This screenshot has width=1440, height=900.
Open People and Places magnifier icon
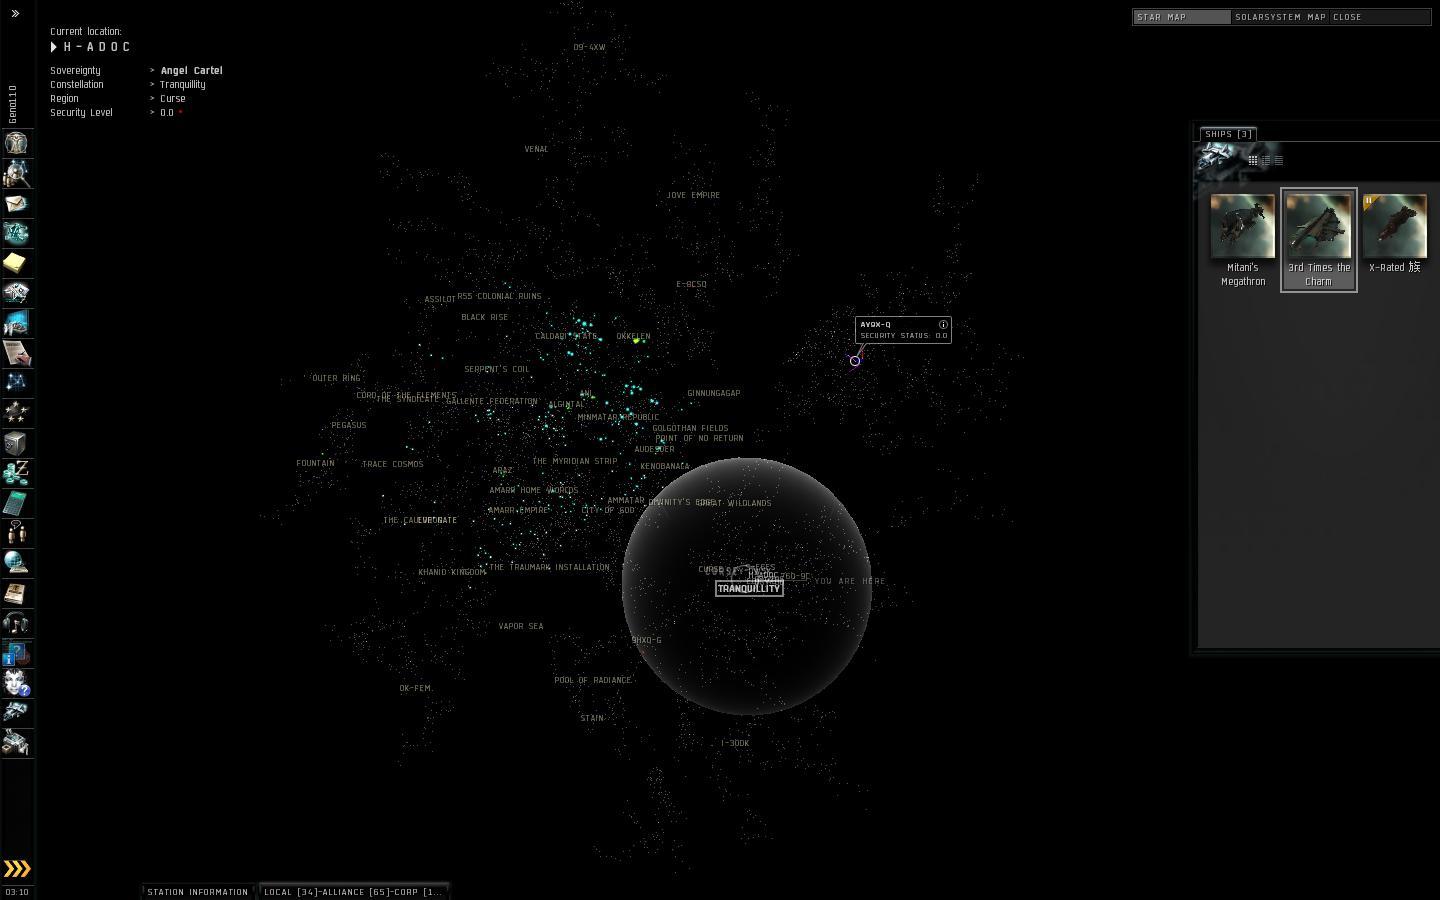[x=16, y=173]
